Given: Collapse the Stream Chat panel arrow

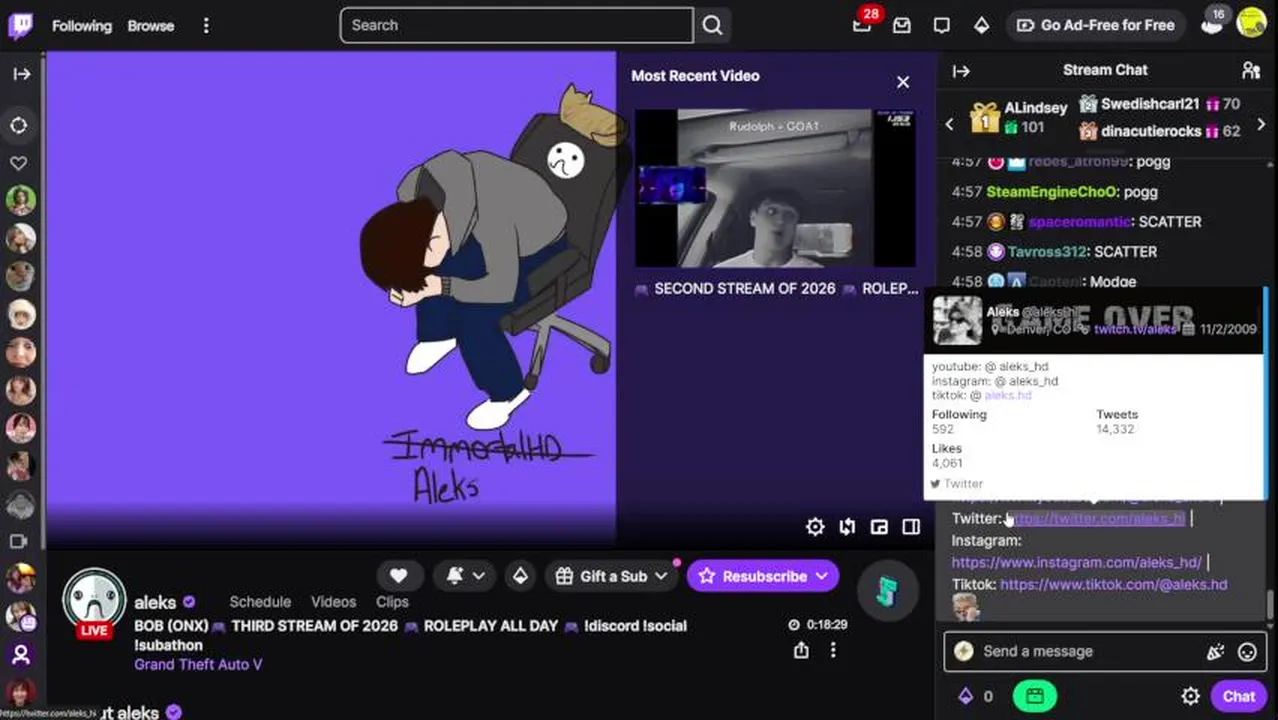Looking at the screenshot, I should click(961, 71).
